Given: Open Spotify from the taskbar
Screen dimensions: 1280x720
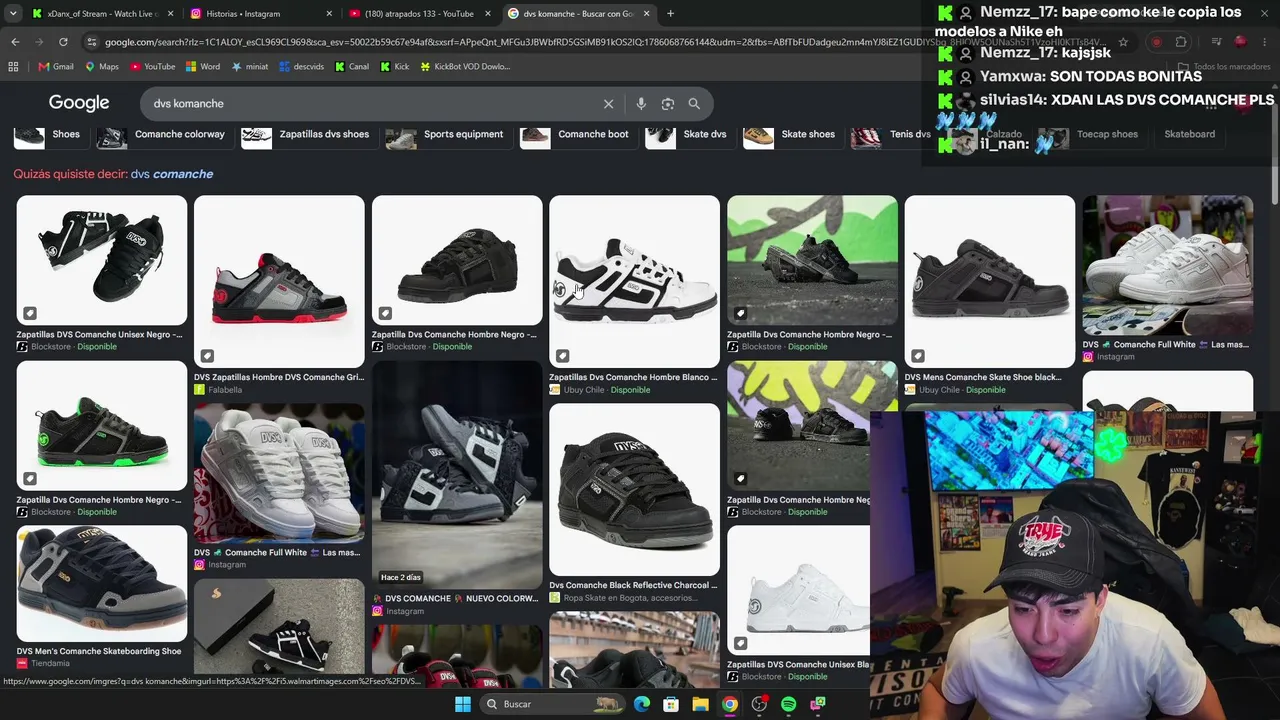Looking at the screenshot, I should tap(788, 704).
